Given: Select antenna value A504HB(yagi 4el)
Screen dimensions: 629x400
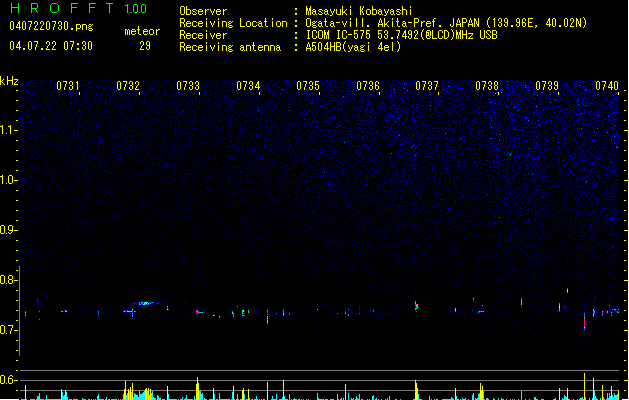Looking at the screenshot, I should pos(353,47).
